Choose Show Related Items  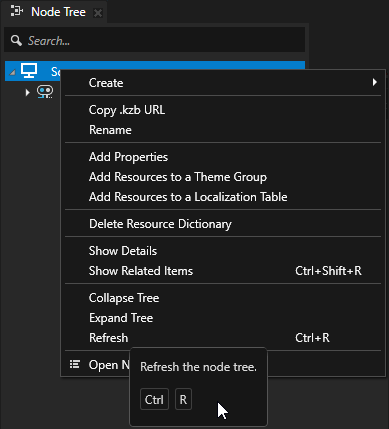223,271
